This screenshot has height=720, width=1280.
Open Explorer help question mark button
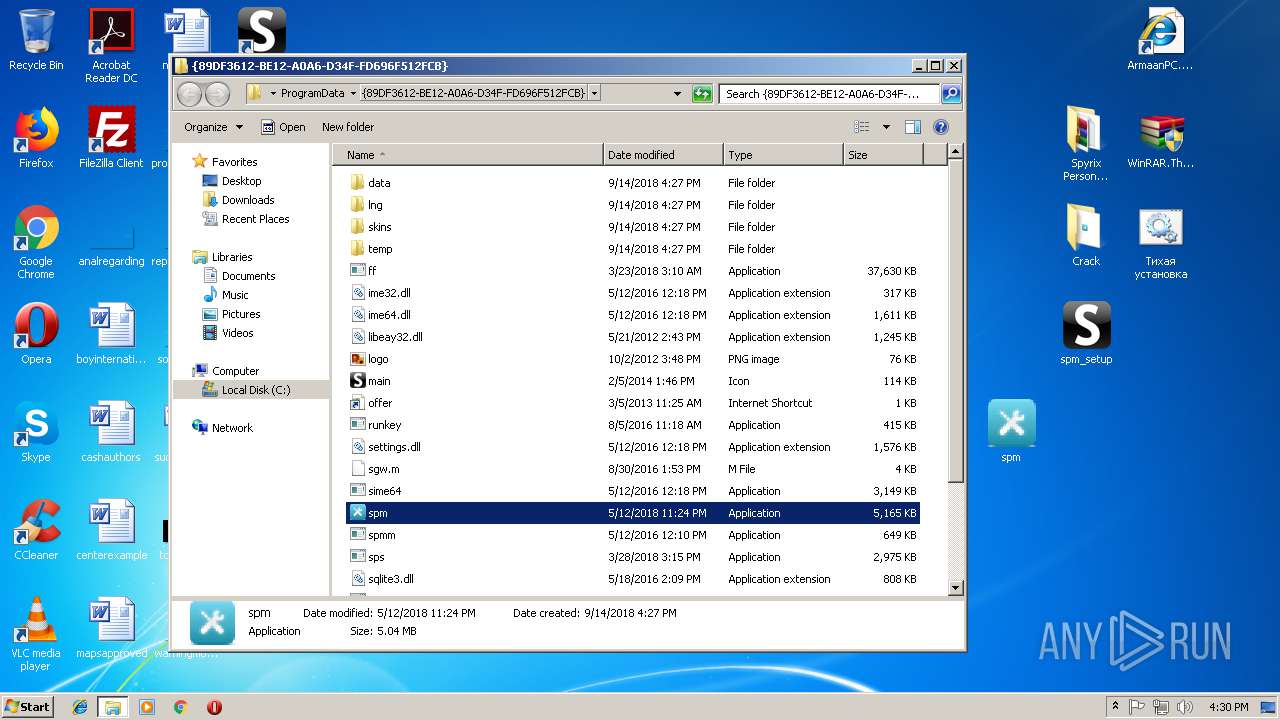point(940,127)
